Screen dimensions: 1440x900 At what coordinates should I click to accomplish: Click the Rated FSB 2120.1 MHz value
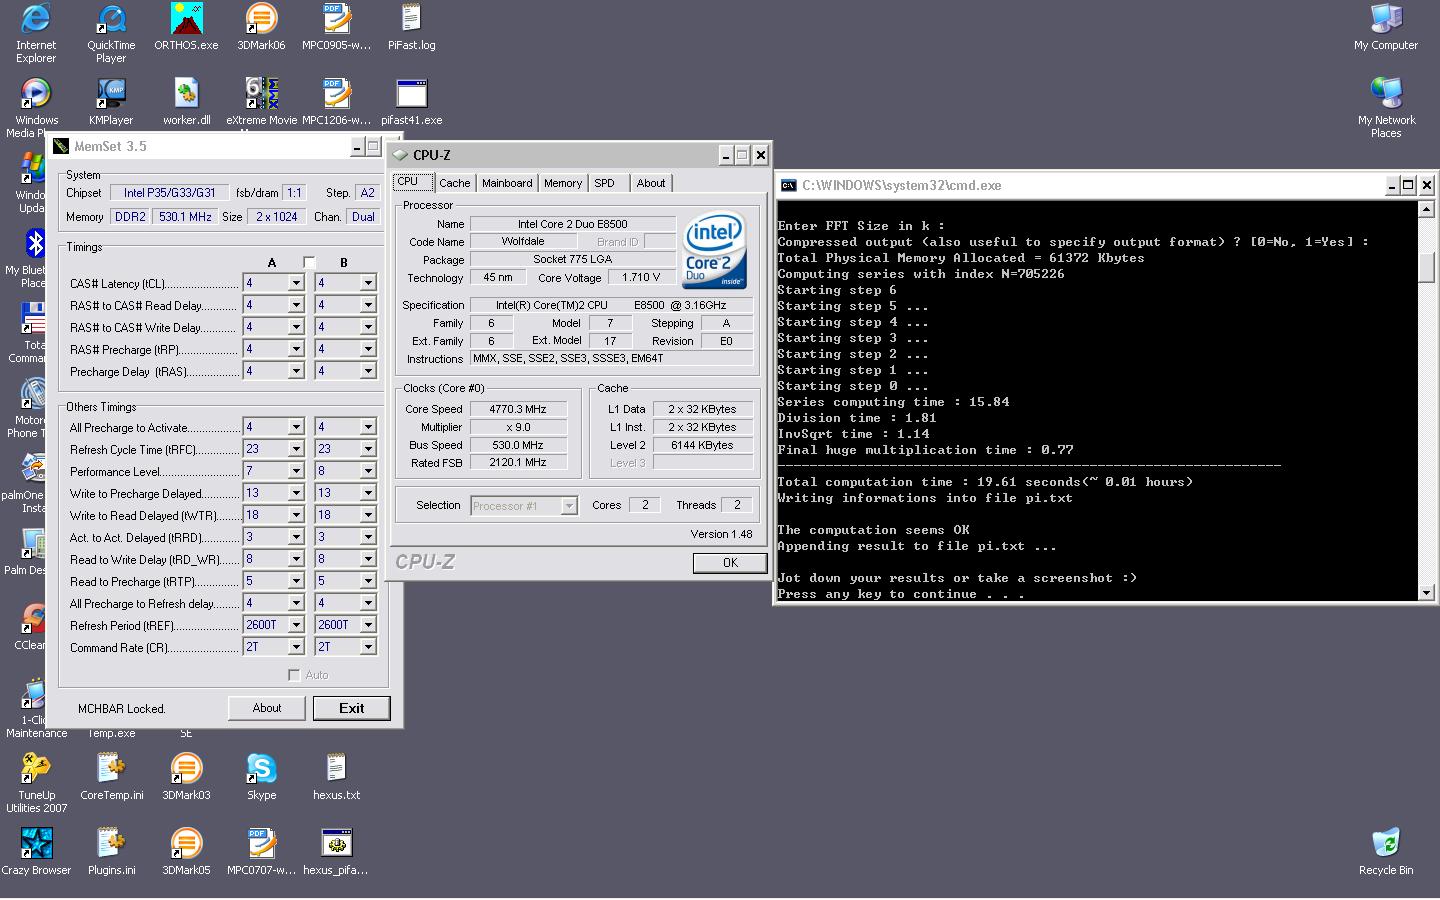pyautogui.click(x=518, y=463)
